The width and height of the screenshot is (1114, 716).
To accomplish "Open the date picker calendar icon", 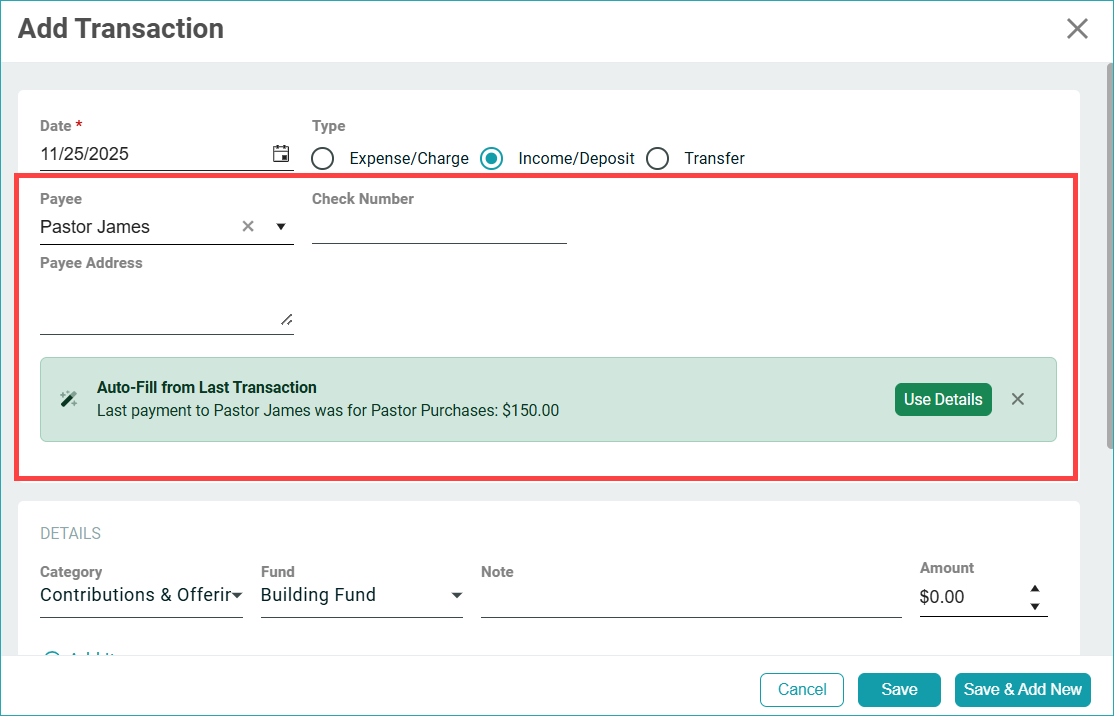I will pyautogui.click(x=281, y=154).
